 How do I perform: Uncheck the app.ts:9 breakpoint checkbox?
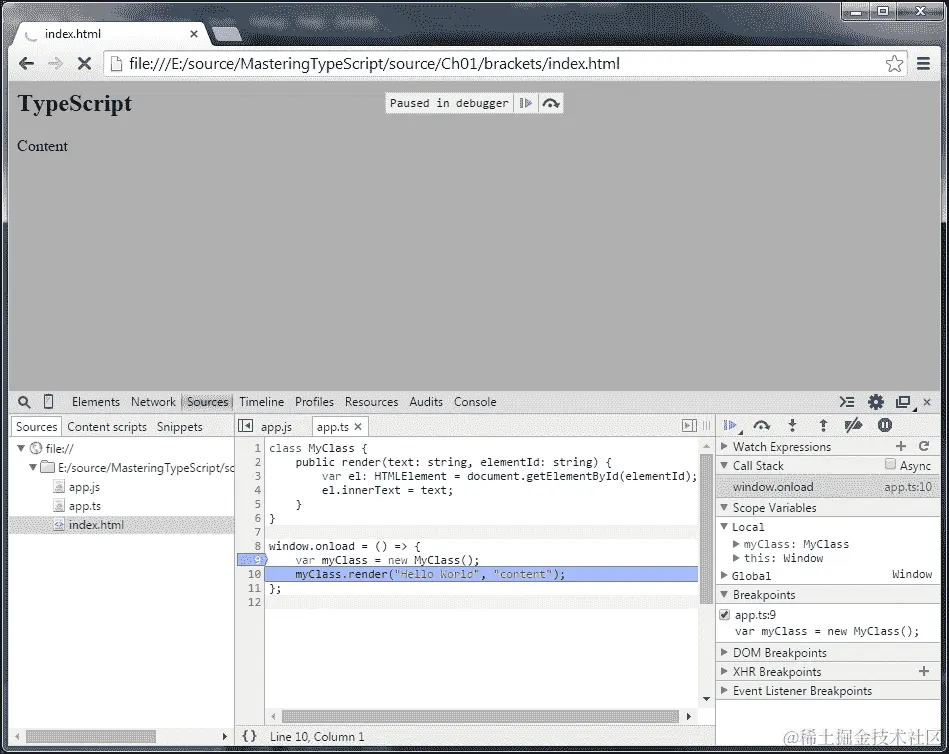(724, 615)
